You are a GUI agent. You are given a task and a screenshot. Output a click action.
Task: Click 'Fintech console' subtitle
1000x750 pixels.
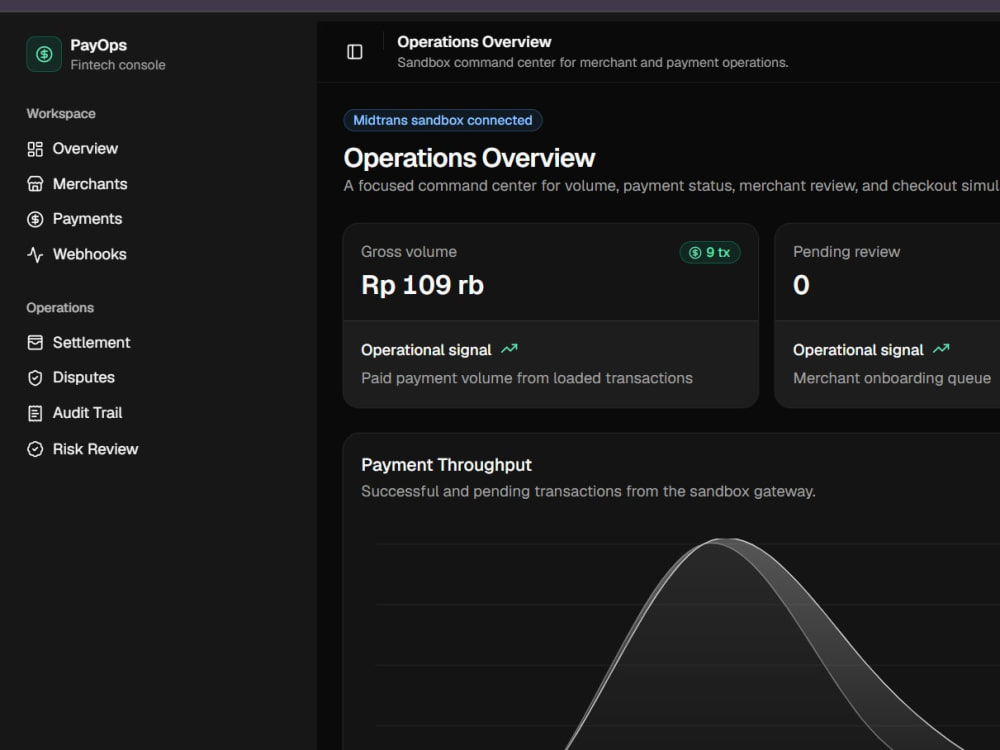click(x=117, y=65)
